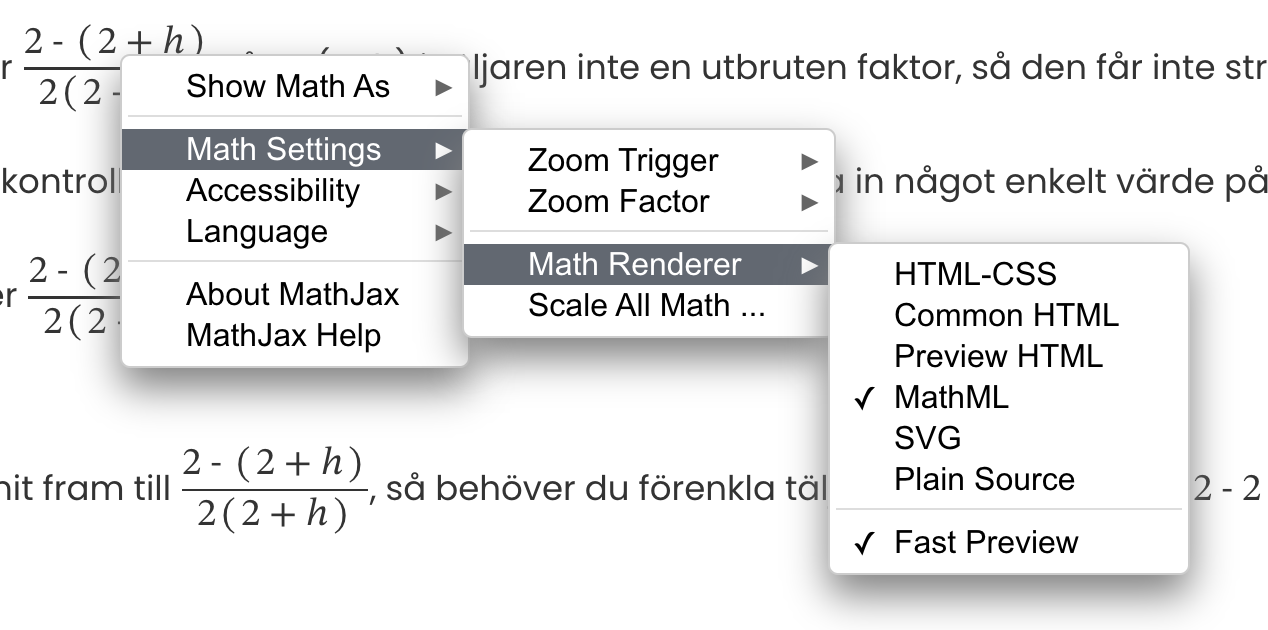Select the checked MathML renderer option
1268x630 pixels.
[x=951, y=397]
